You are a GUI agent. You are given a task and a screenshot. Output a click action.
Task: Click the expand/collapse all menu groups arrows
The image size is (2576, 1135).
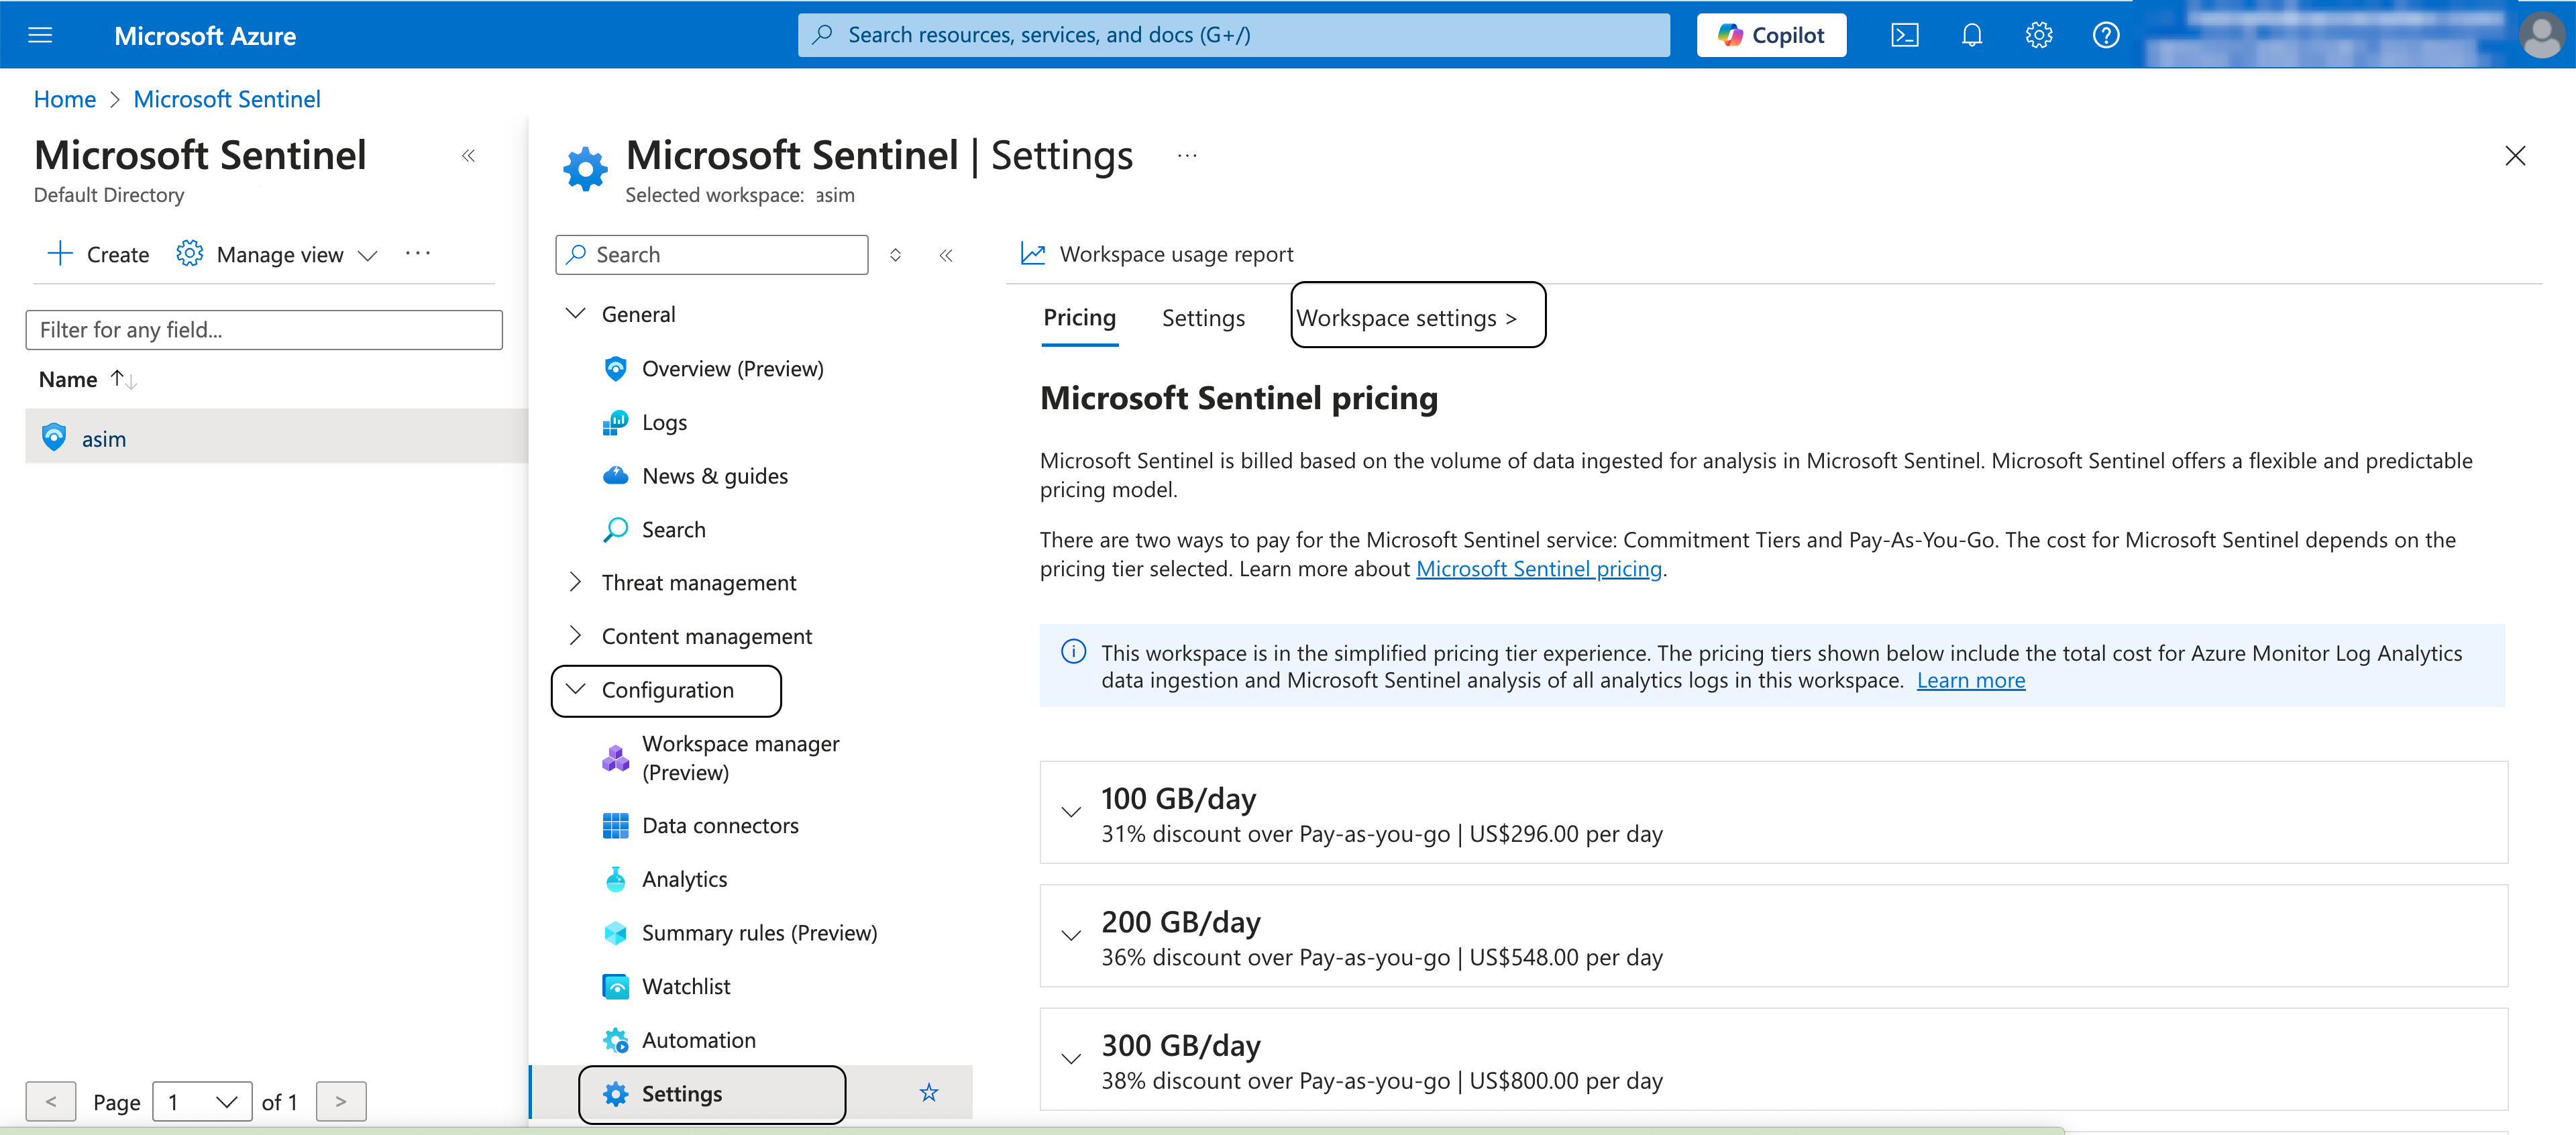pyautogui.click(x=895, y=254)
